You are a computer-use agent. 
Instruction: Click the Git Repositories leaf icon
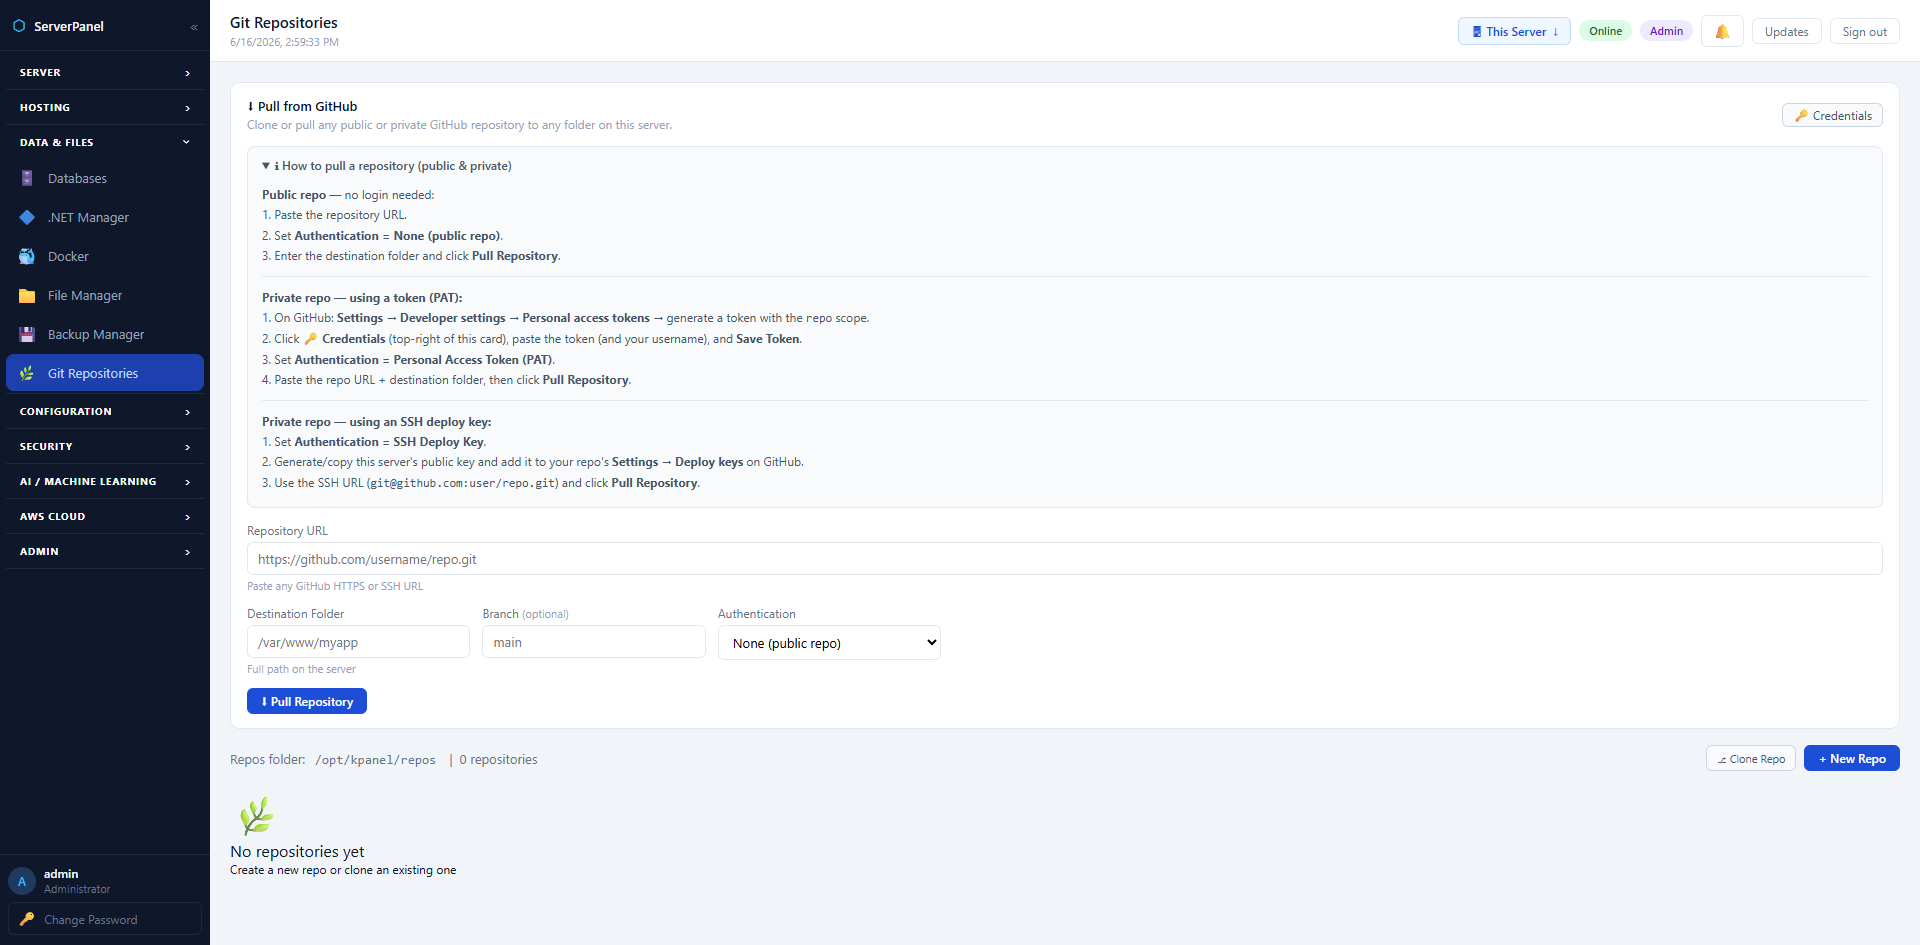coord(27,373)
